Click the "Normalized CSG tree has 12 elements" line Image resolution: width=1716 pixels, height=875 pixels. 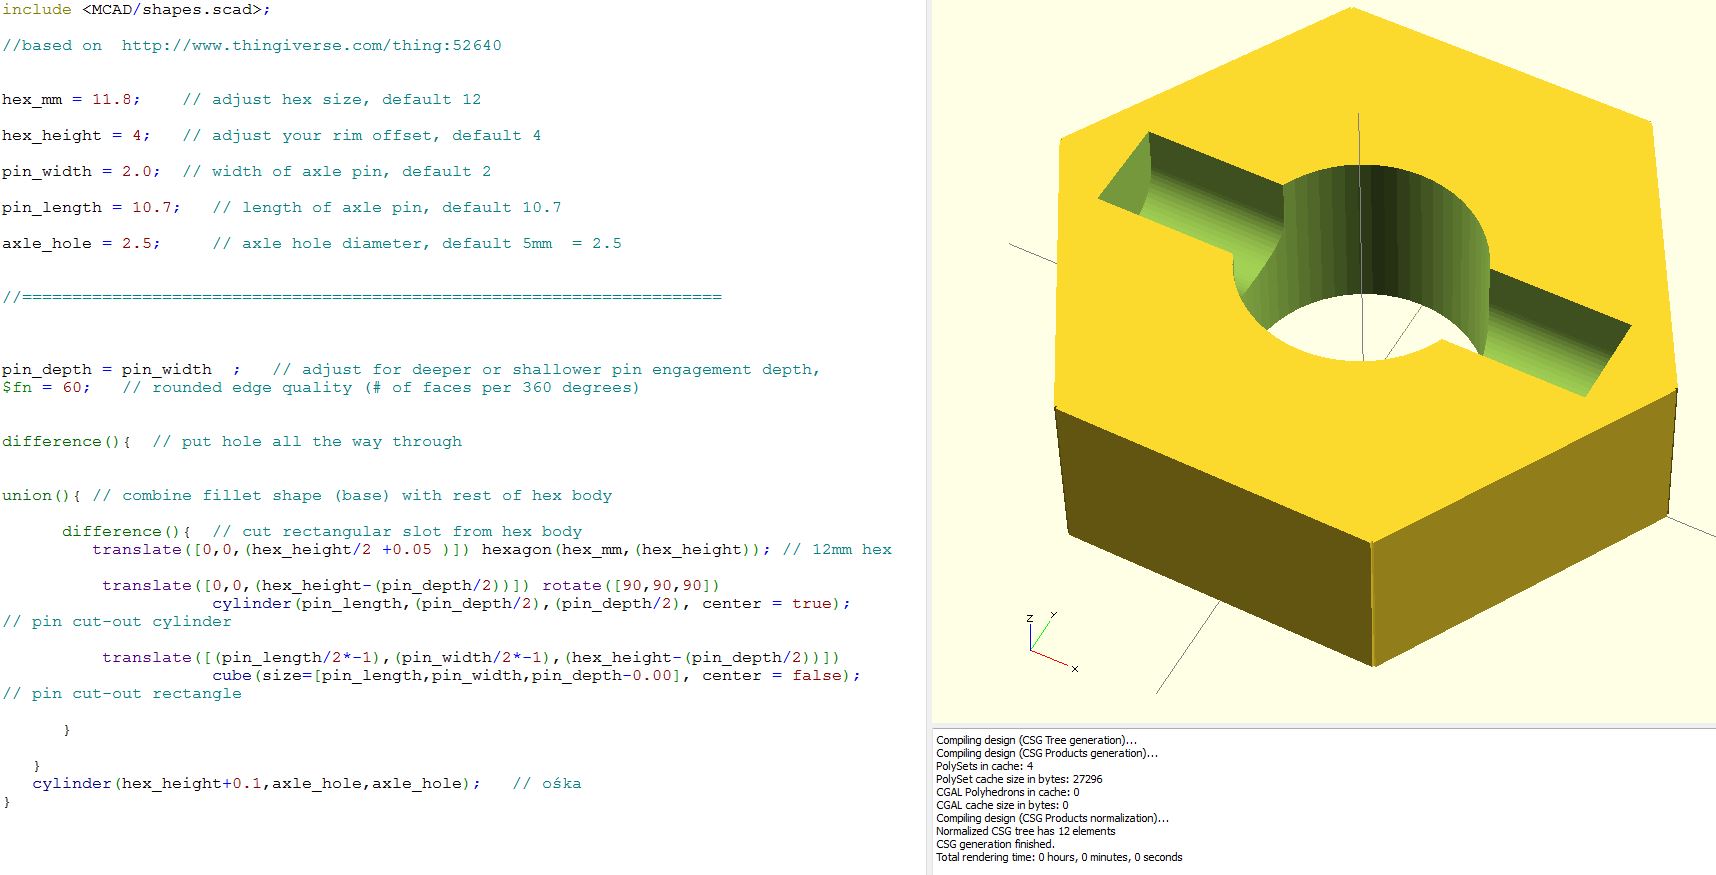pos(1026,831)
